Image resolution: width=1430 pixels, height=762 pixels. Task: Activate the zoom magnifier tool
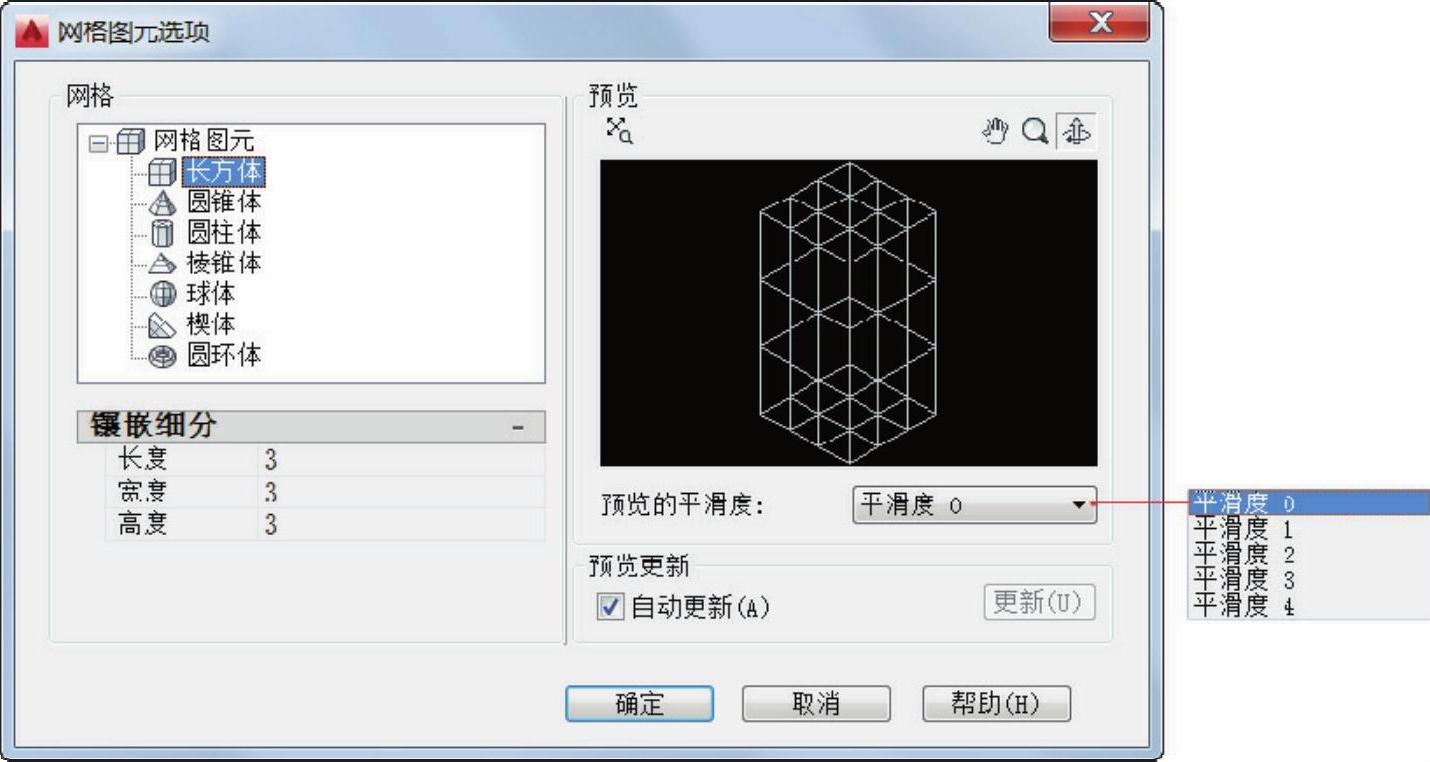click(1035, 132)
